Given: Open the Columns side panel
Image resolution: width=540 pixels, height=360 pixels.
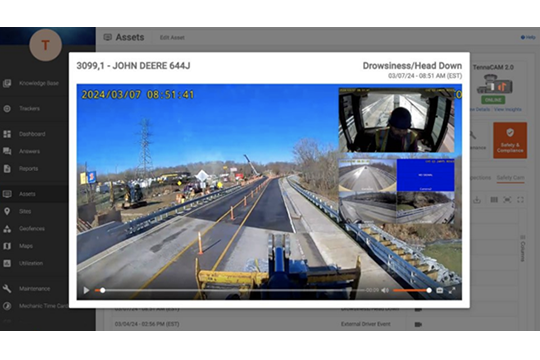Looking at the screenshot, I should 523,248.
